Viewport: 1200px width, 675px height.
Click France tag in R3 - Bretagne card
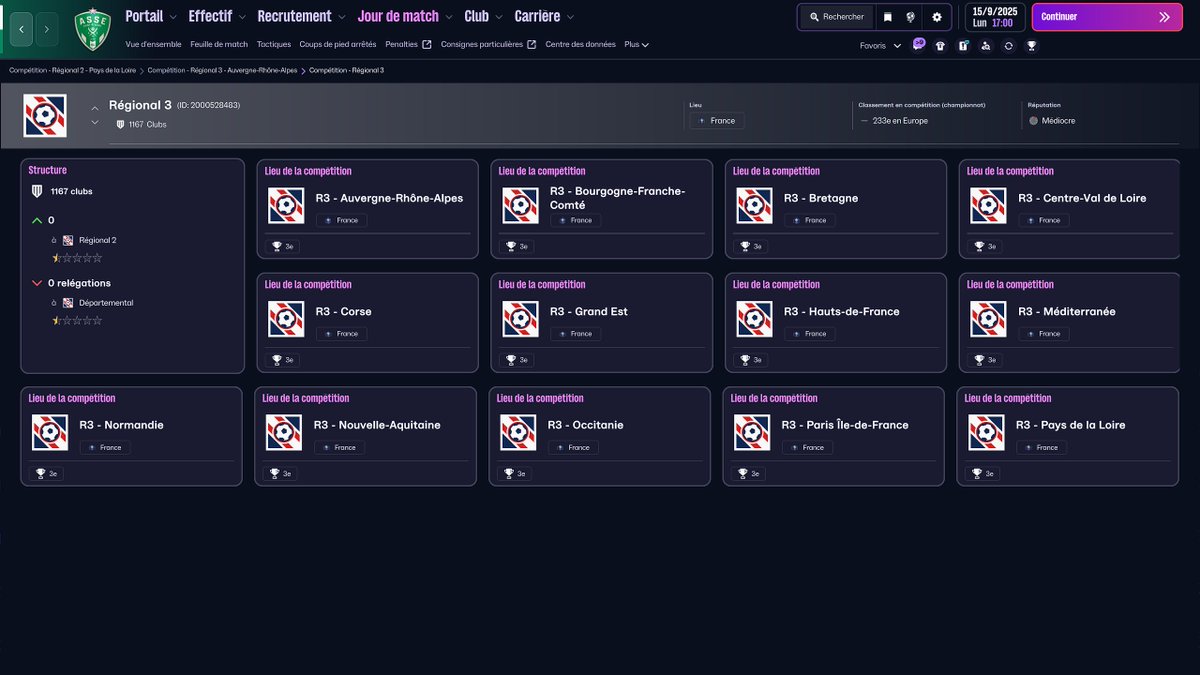810,220
